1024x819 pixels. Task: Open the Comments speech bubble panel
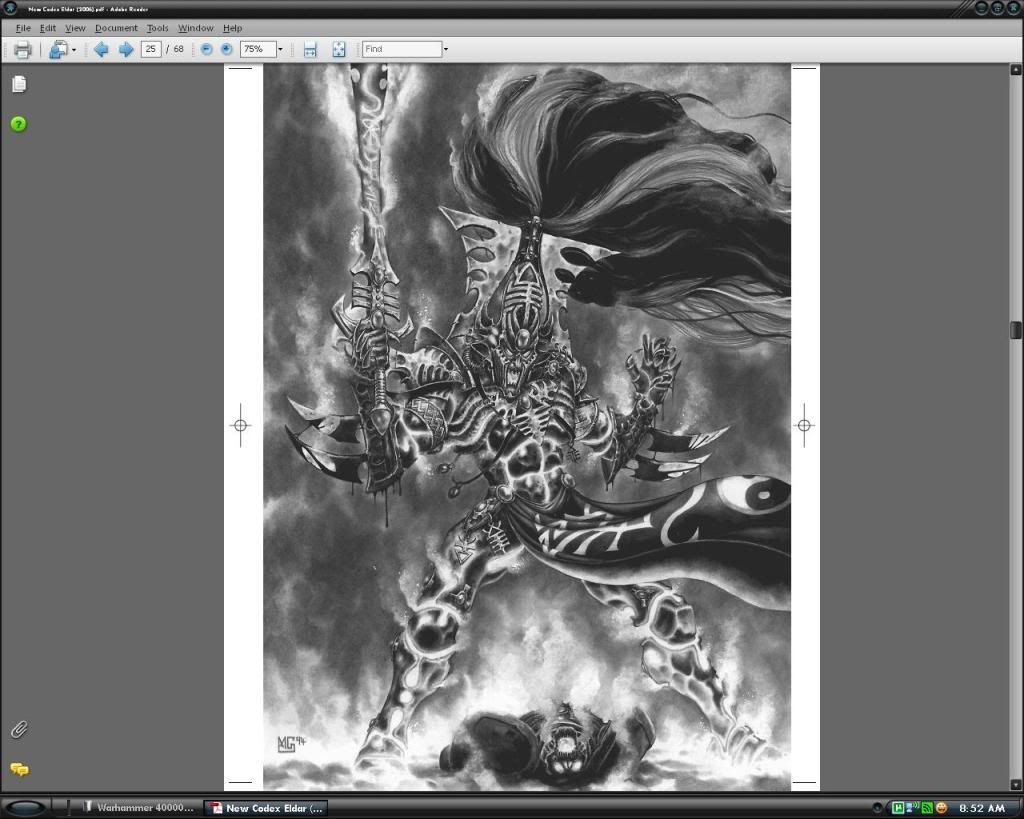tap(20, 769)
